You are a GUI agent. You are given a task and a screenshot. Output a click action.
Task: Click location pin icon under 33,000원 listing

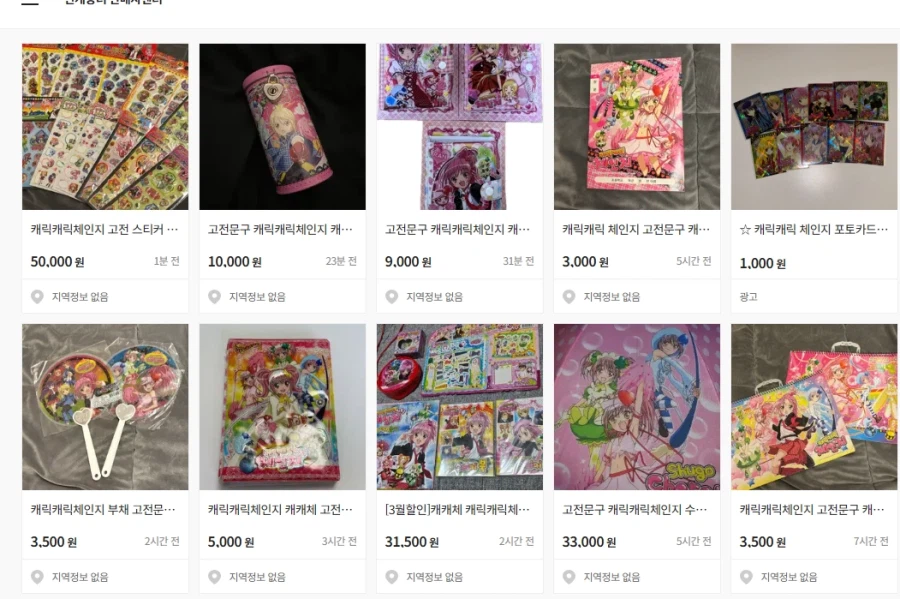coord(569,577)
